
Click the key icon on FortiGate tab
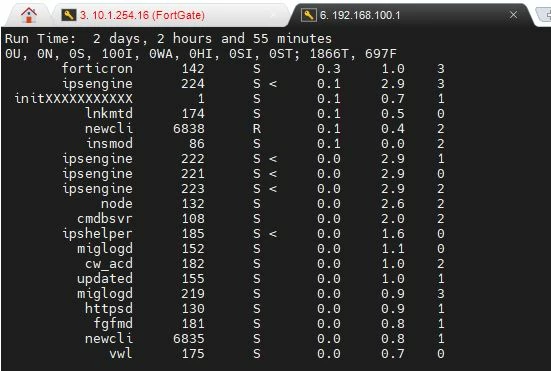tap(69, 15)
